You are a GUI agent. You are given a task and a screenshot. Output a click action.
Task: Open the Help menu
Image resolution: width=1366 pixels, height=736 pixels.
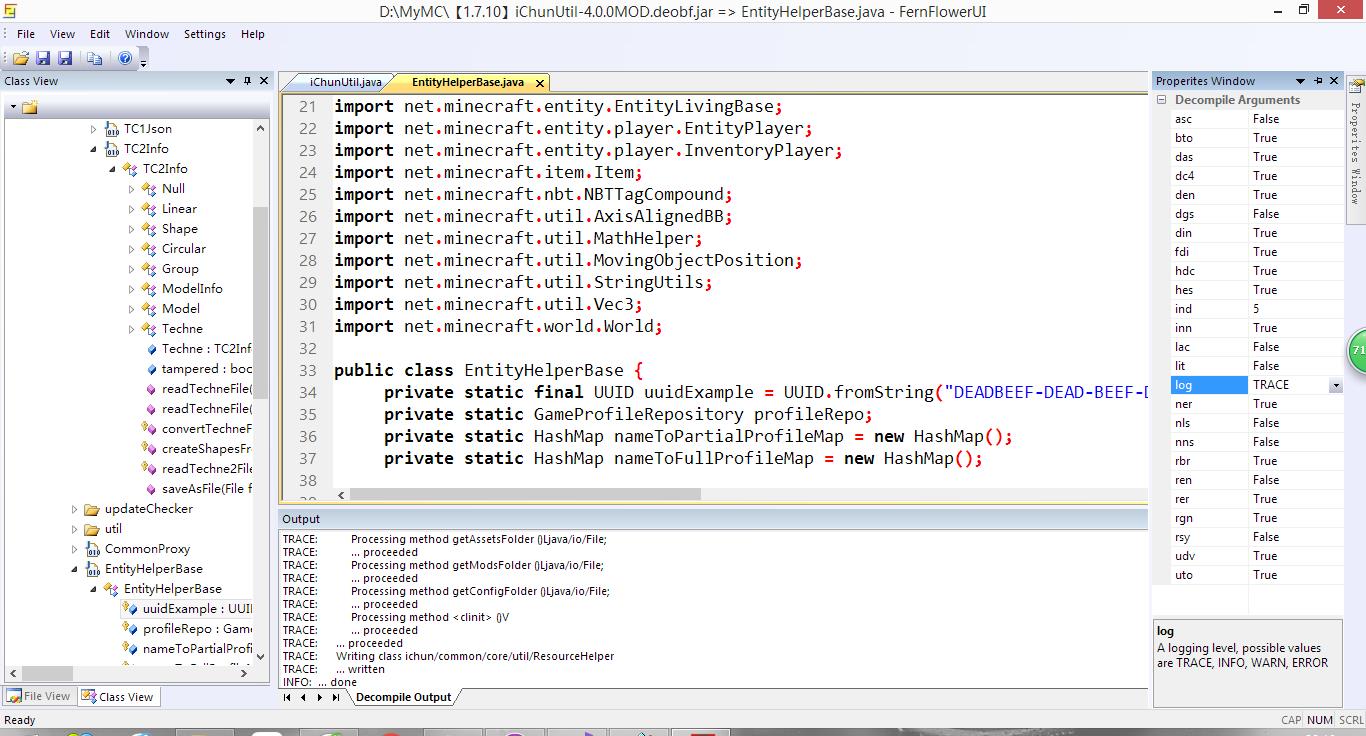pyautogui.click(x=253, y=34)
